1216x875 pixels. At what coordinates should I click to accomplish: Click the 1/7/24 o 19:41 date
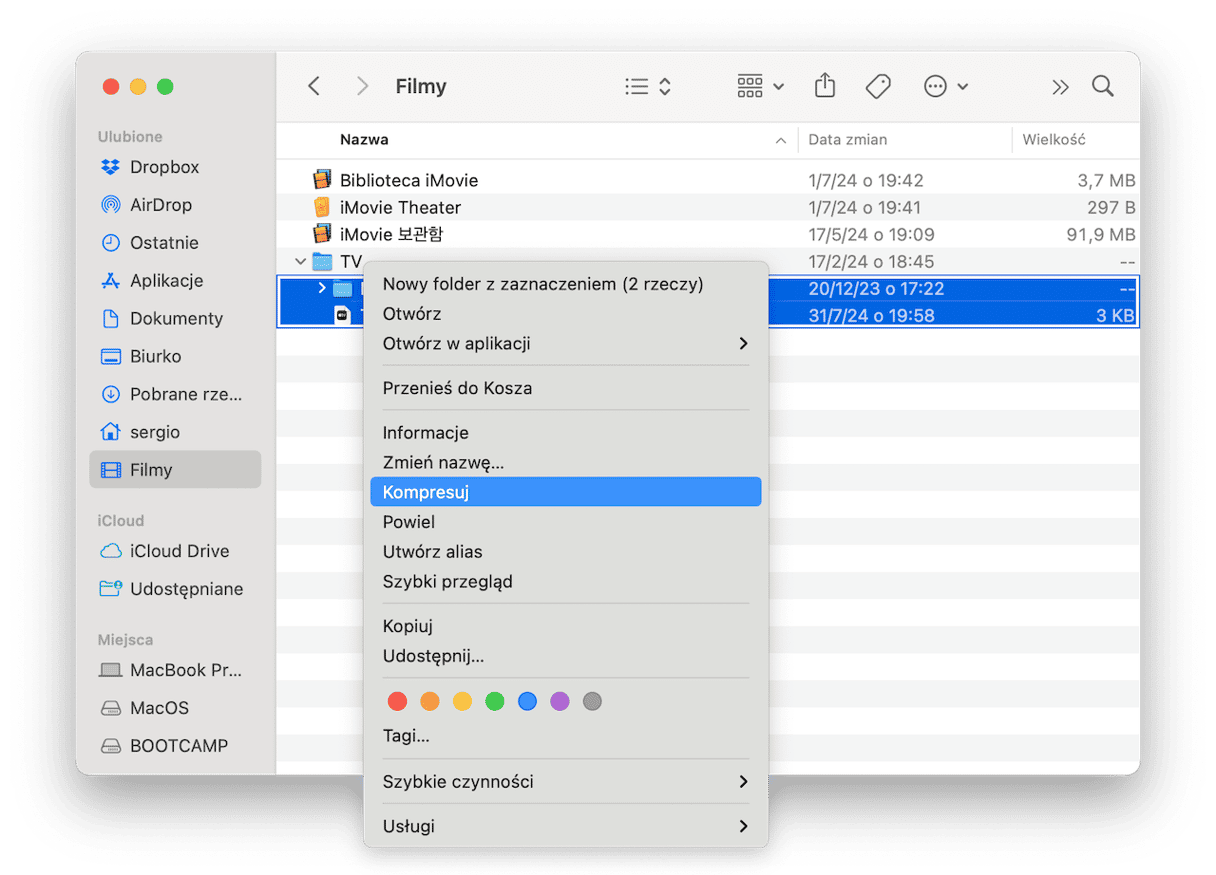(x=866, y=208)
